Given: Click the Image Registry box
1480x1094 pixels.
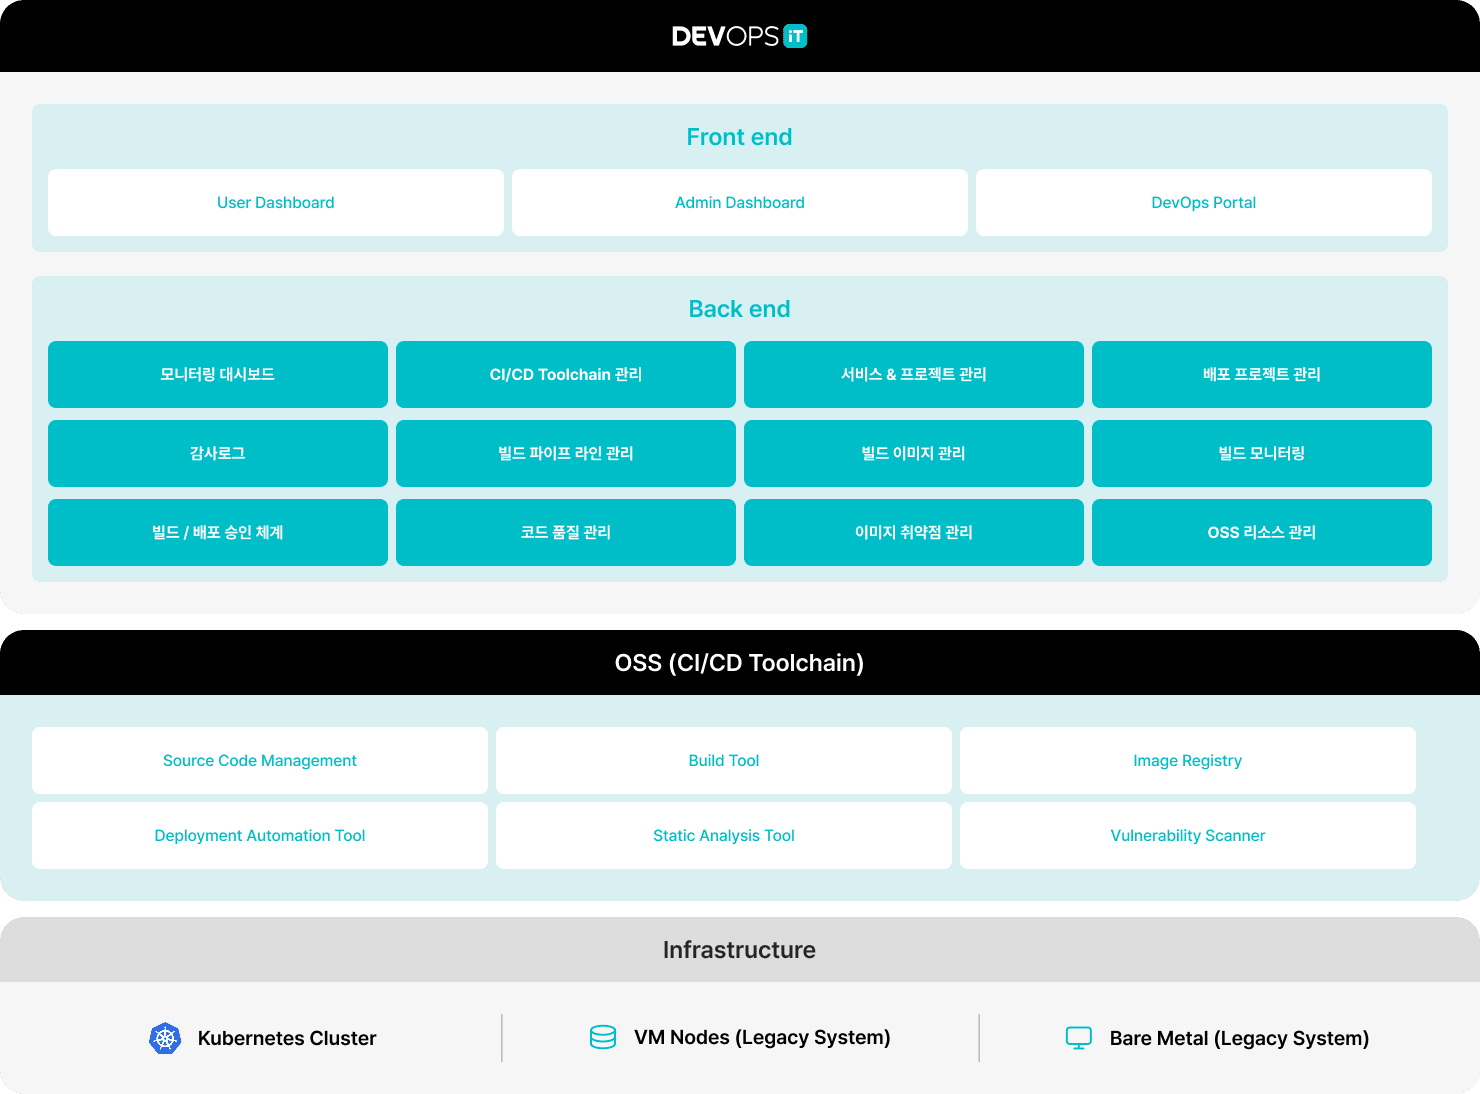Looking at the screenshot, I should pos(1188,761).
